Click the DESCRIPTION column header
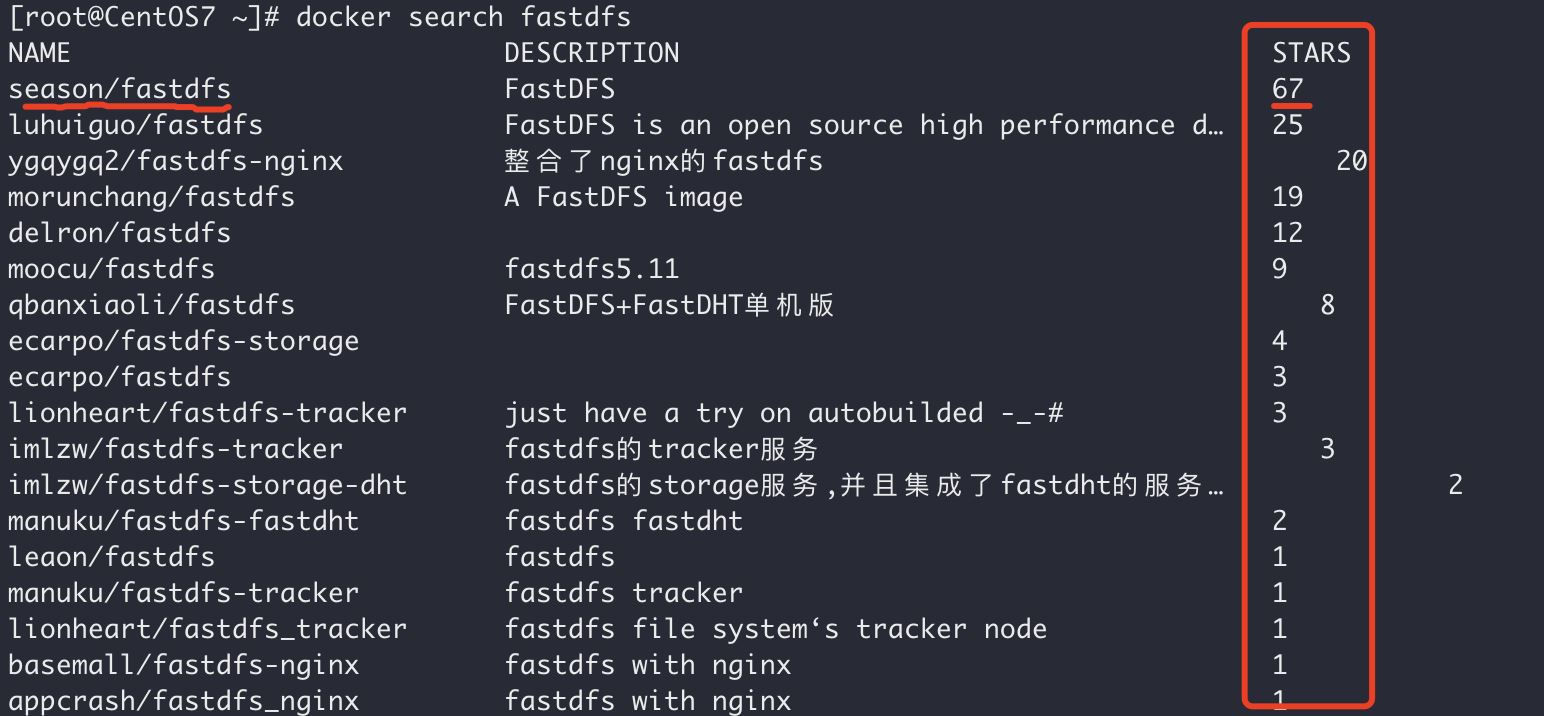The height and width of the screenshot is (716, 1544). (592, 53)
